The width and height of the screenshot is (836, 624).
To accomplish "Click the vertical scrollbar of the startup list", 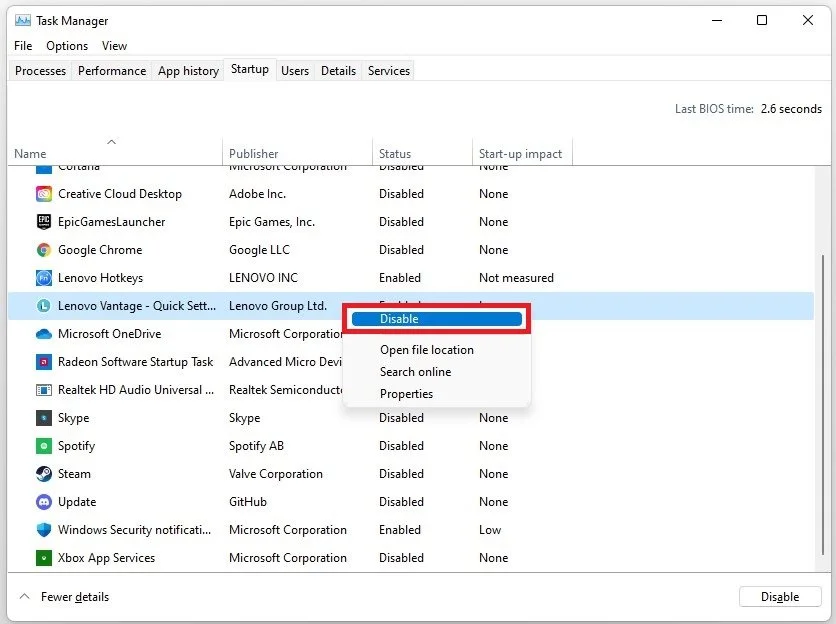I will point(823,405).
